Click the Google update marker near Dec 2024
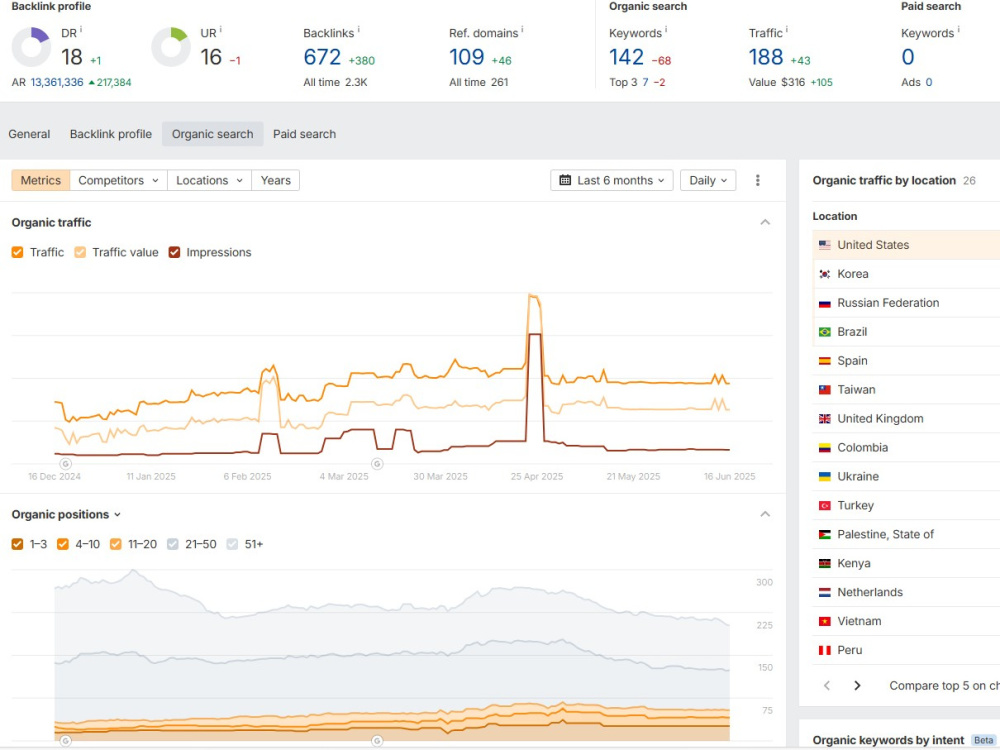The height and width of the screenshot is (750, 1000). point(66,464)
